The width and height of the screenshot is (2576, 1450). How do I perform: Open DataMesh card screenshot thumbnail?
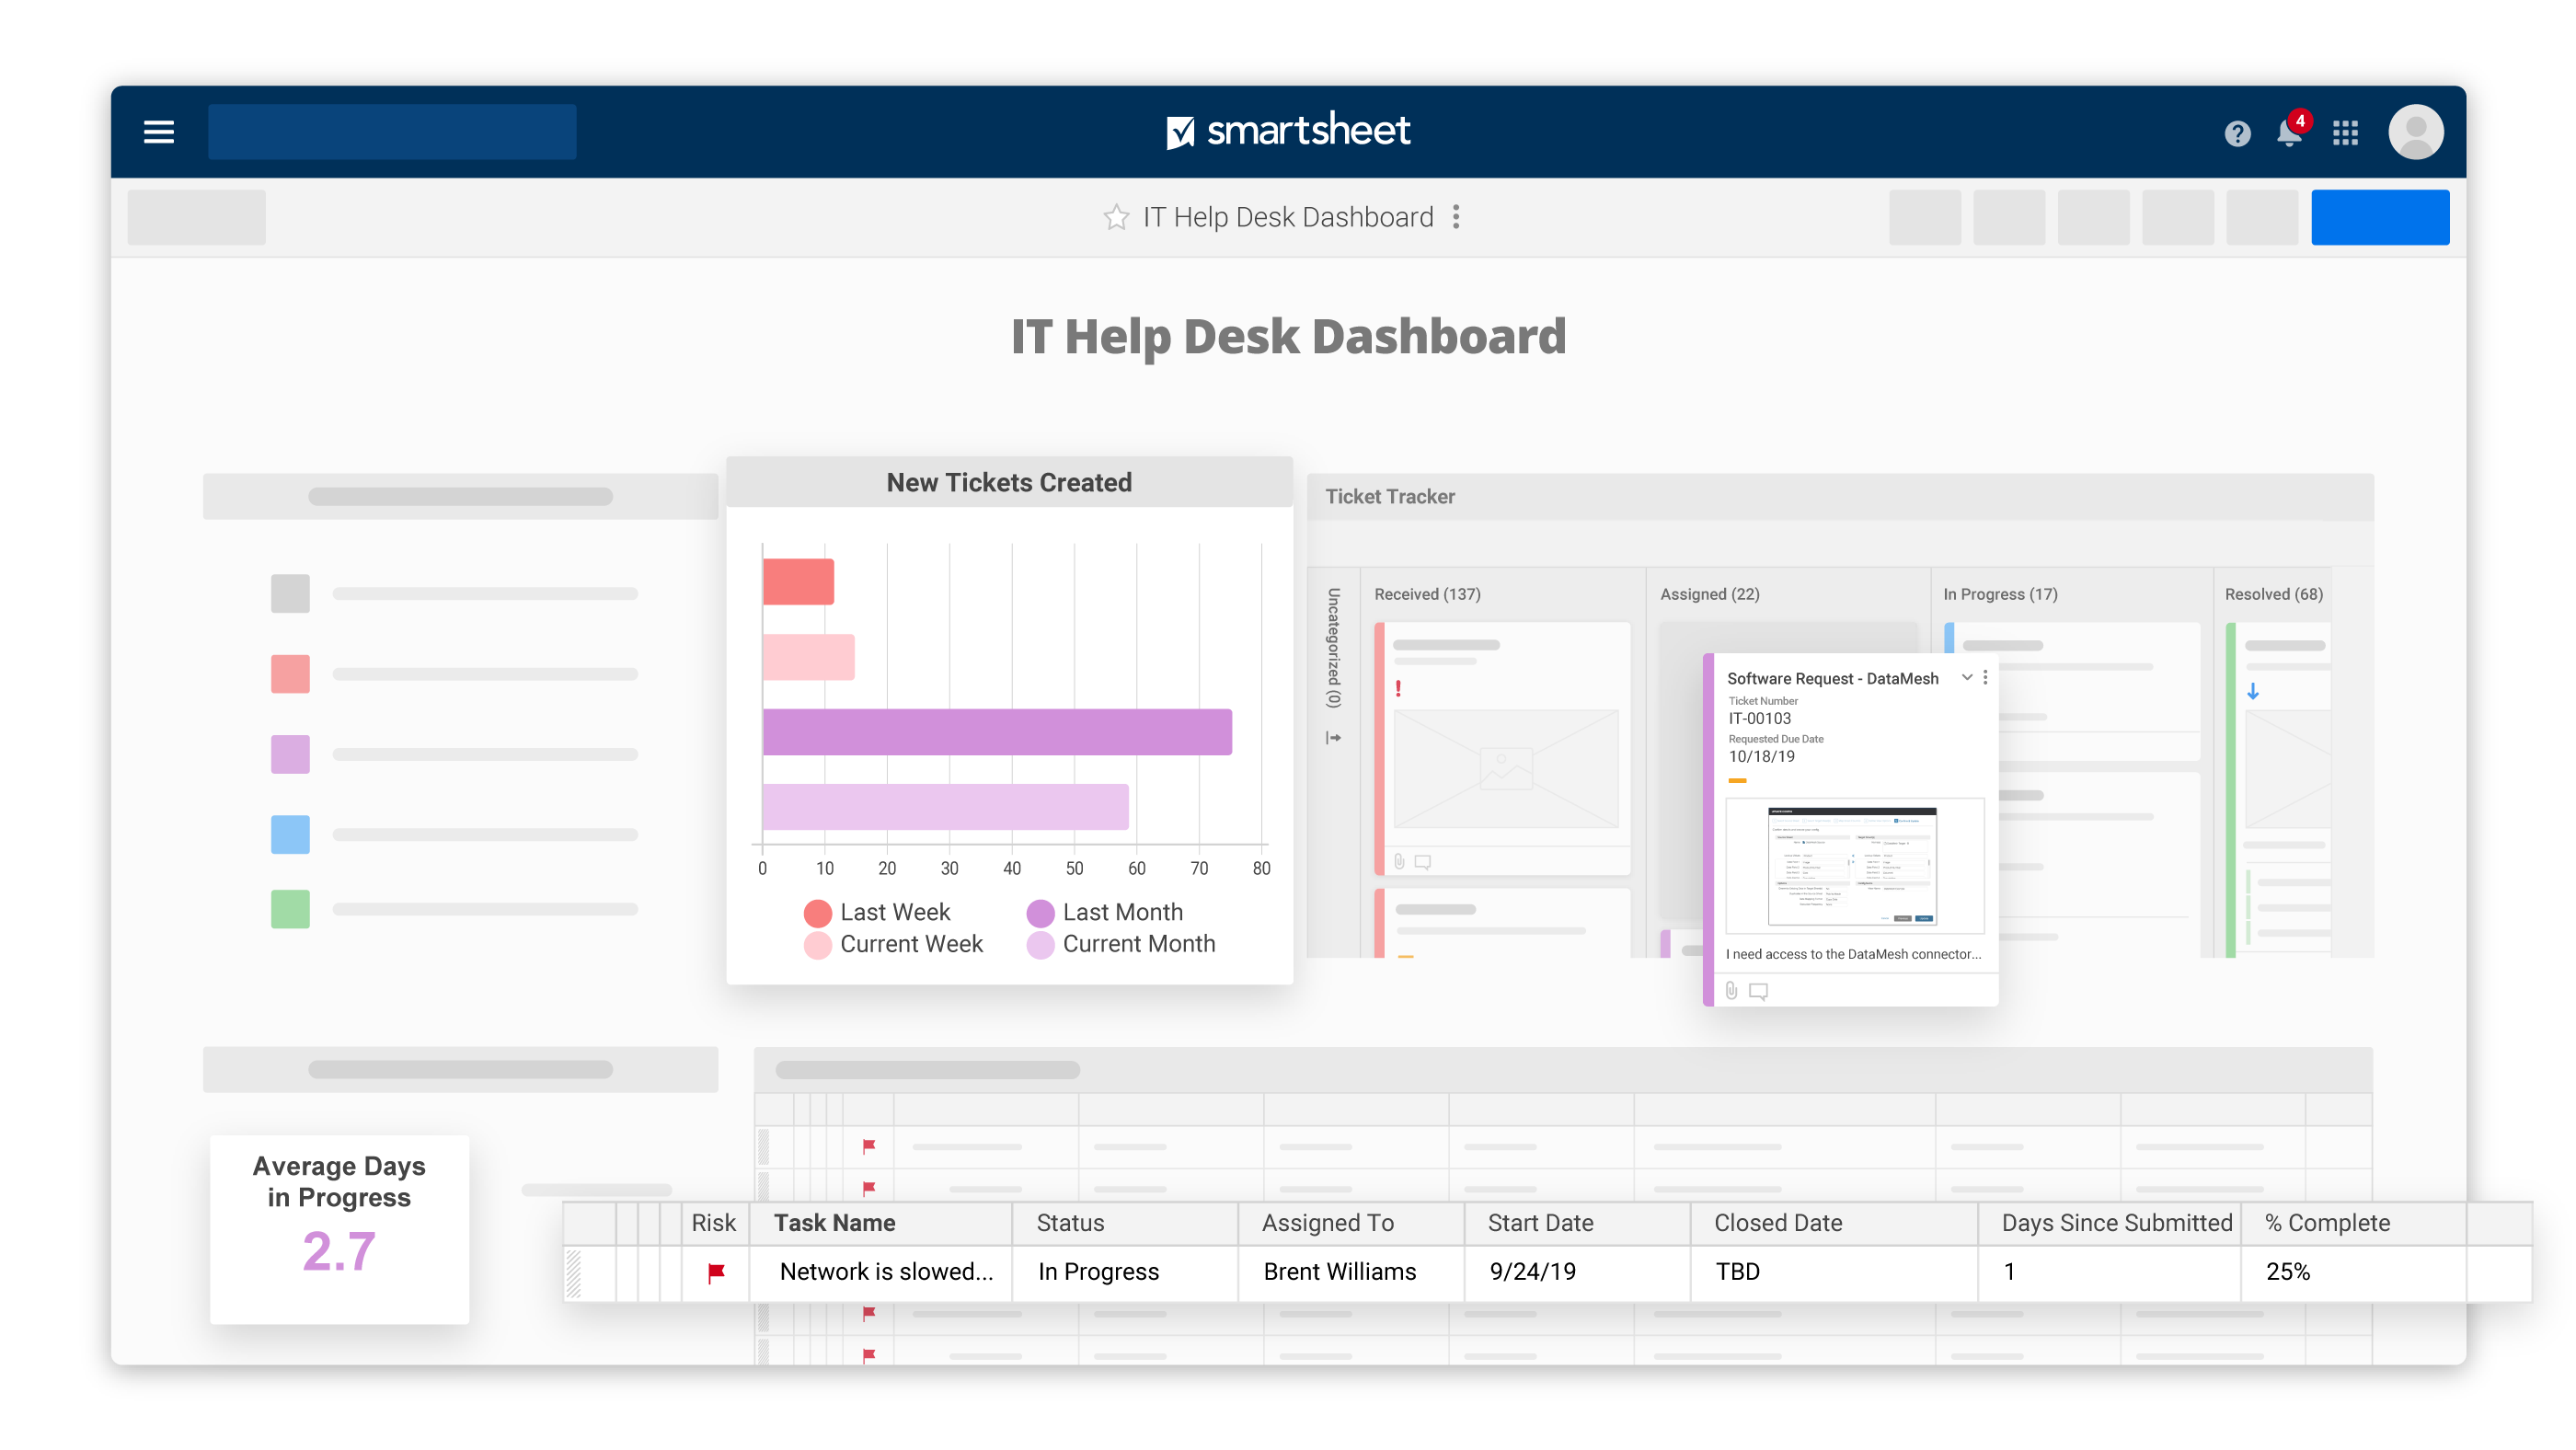pos(1852,865)
